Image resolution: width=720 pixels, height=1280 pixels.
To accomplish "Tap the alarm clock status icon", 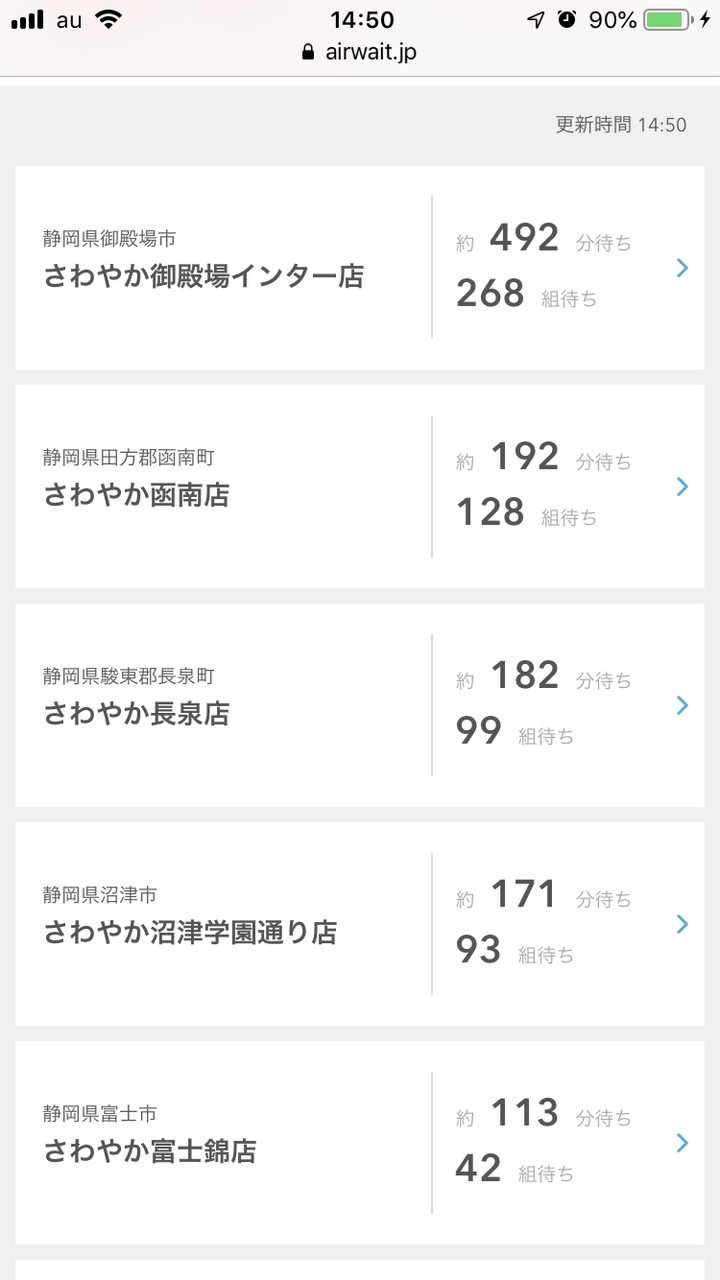I will (x=567, y=20).
